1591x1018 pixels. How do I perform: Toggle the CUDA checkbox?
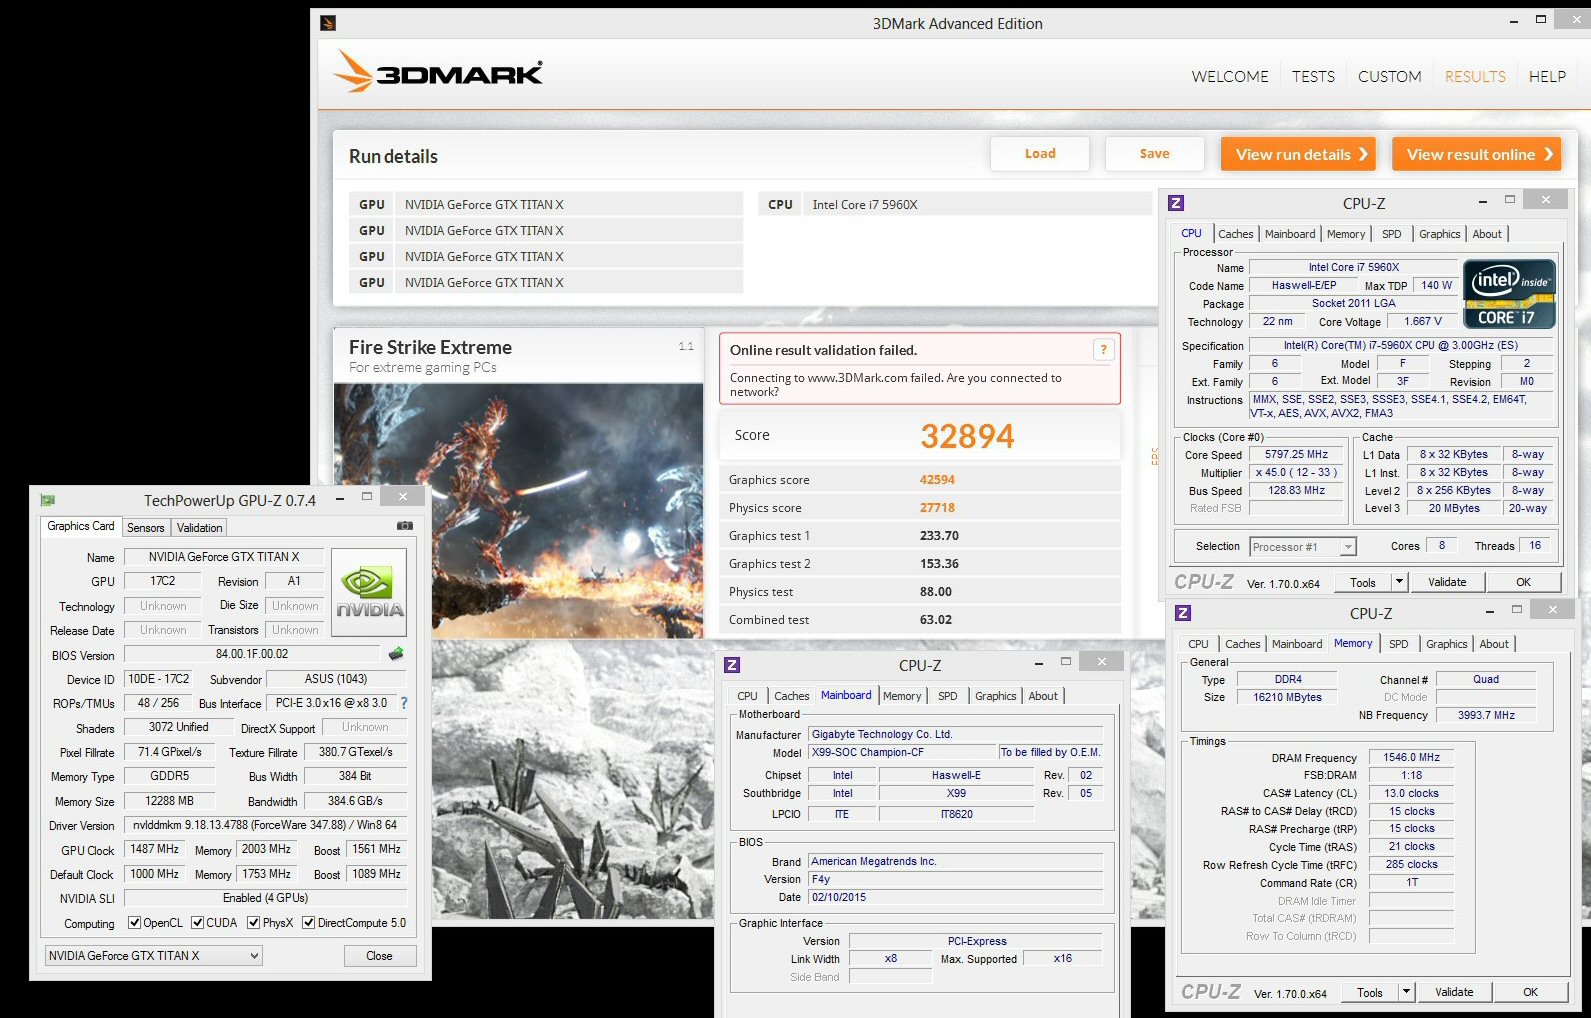pyautogui.click(x=198, y=923)
